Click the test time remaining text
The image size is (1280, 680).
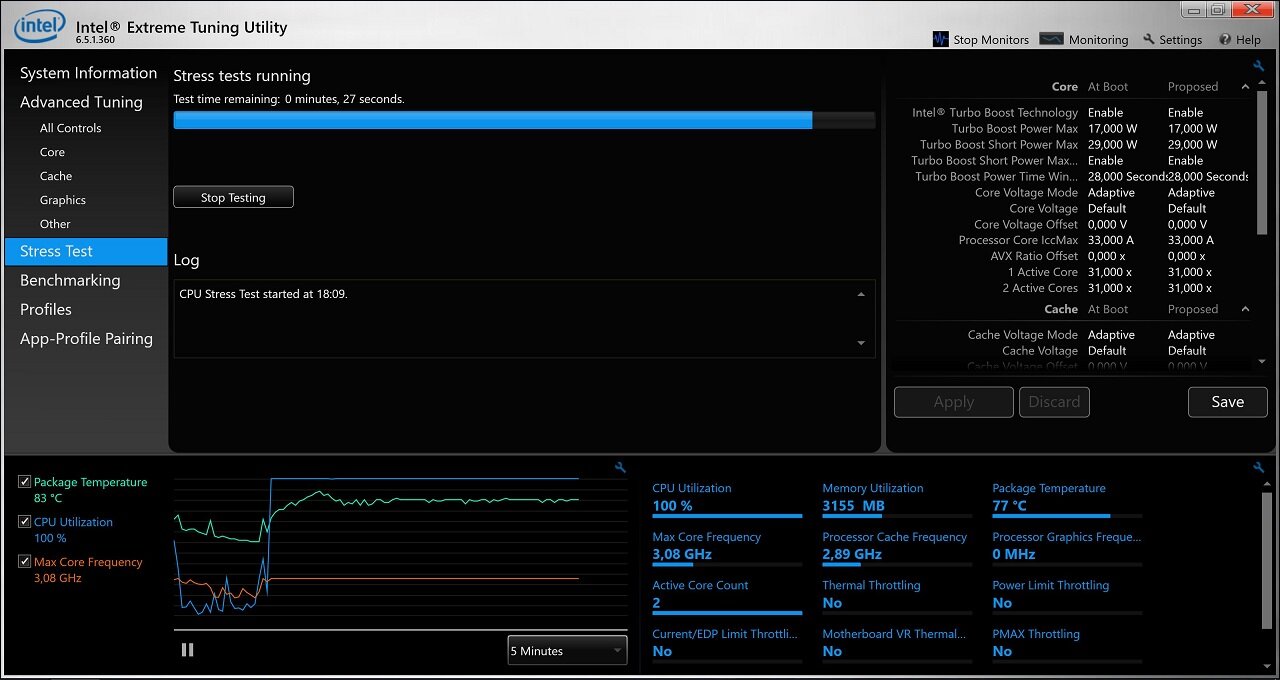(x=289, y=99)
